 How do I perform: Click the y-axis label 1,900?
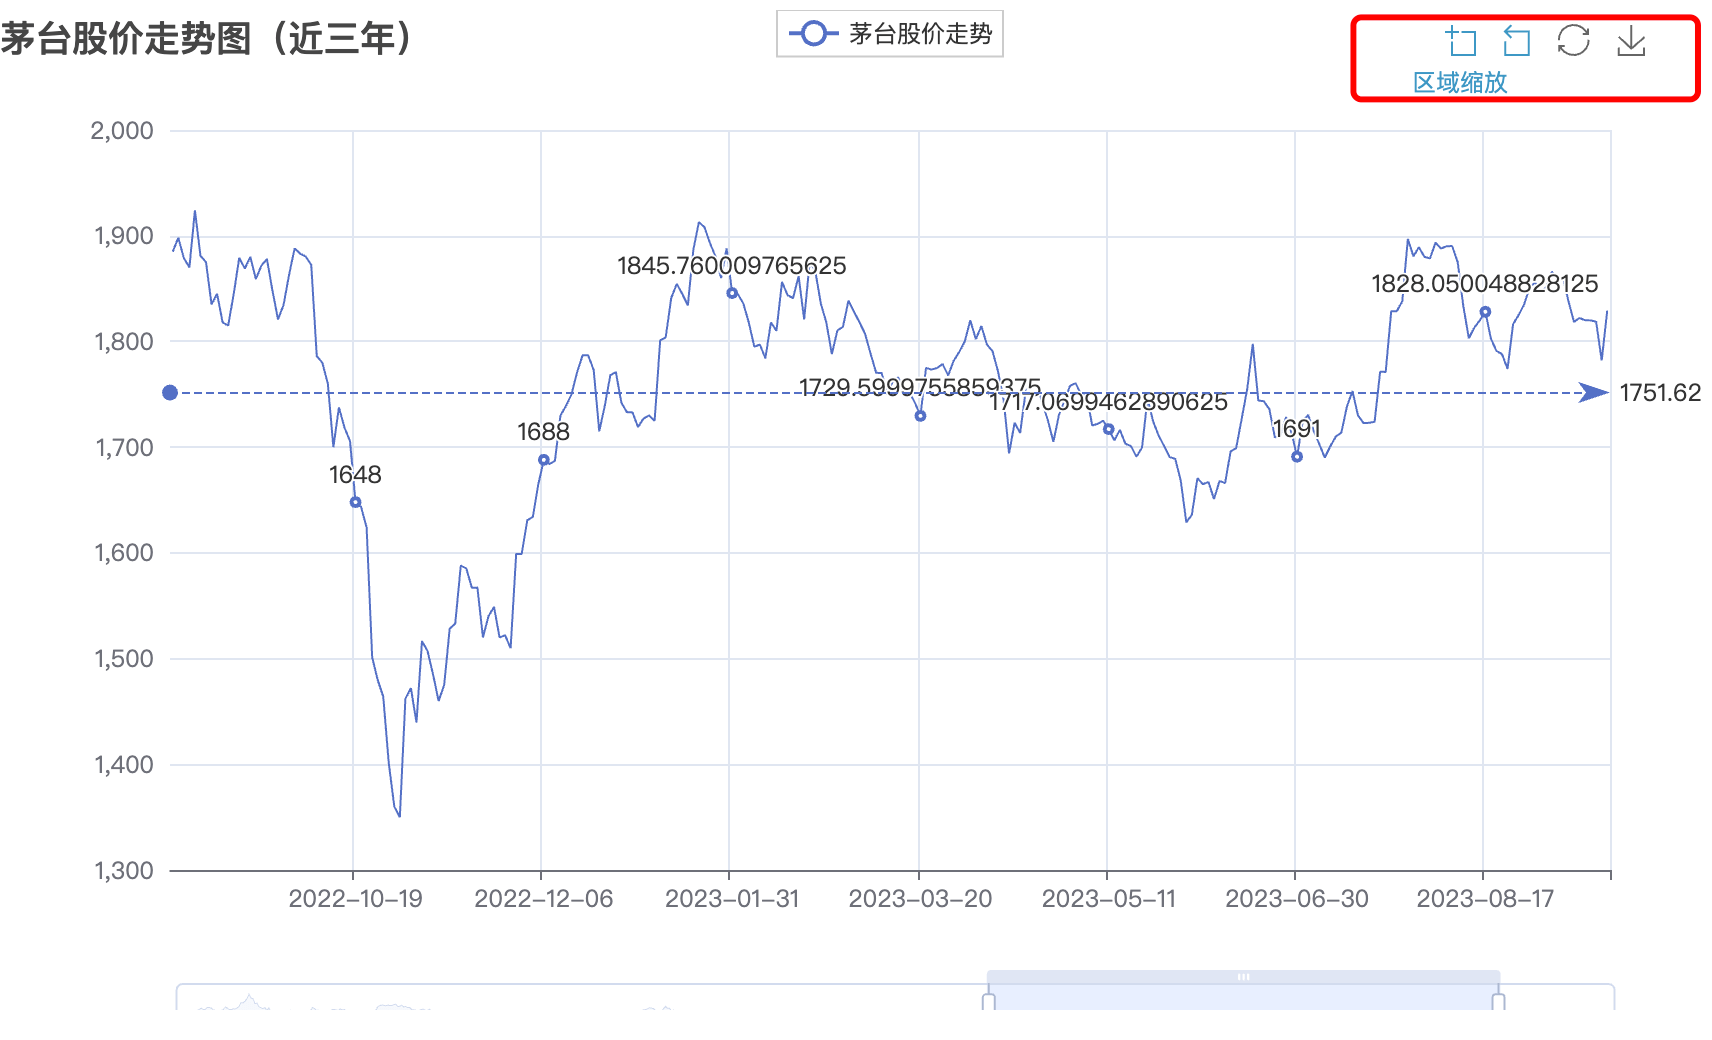124,236
